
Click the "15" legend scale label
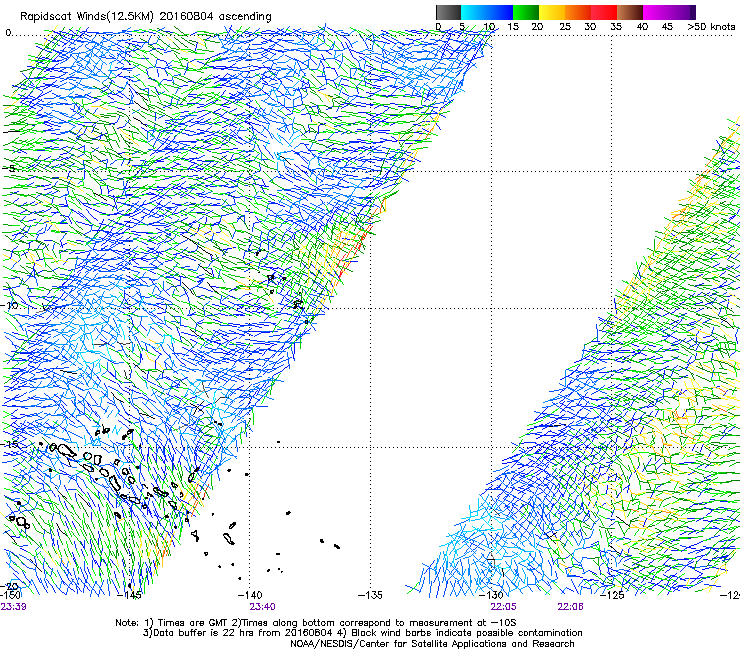click(x=513, y=27)
